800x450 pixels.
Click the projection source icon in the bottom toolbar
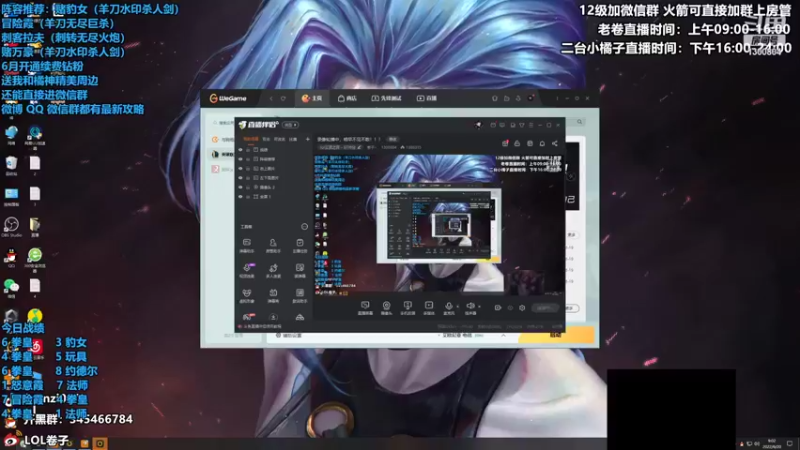coord(407,308)
